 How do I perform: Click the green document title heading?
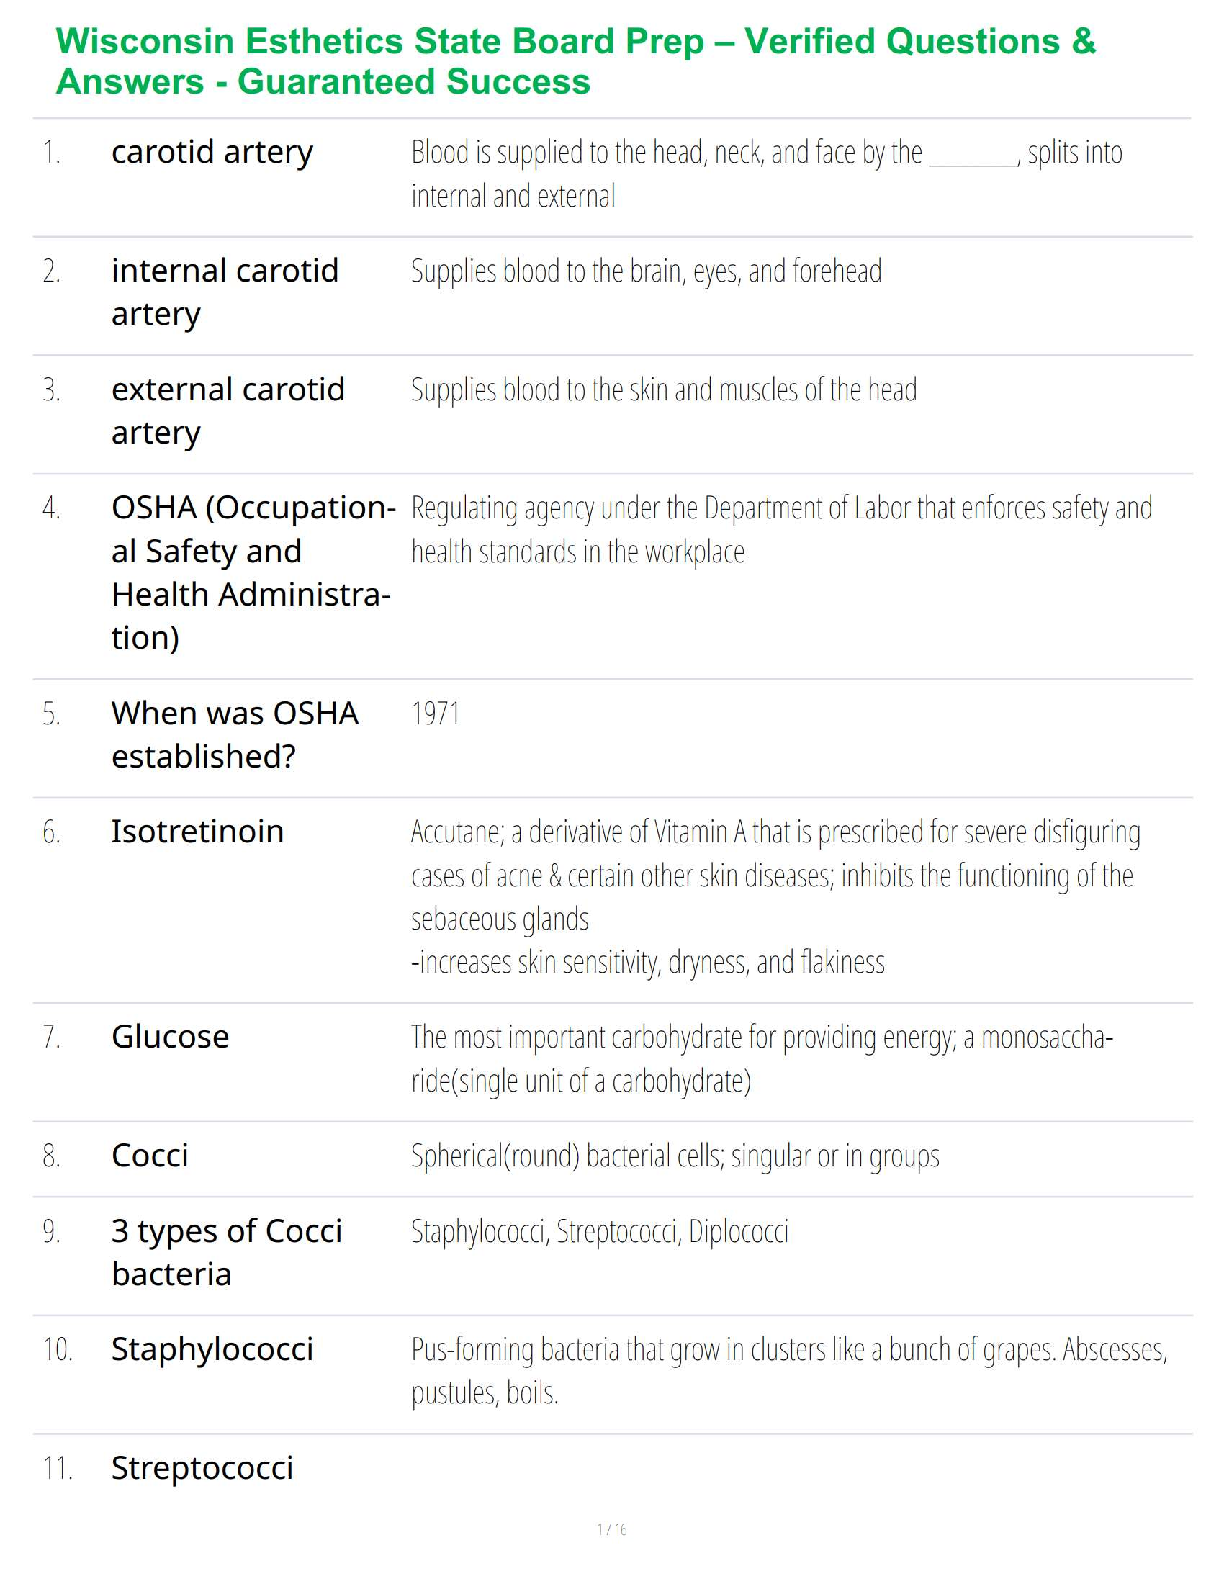(x=575, y=61)
